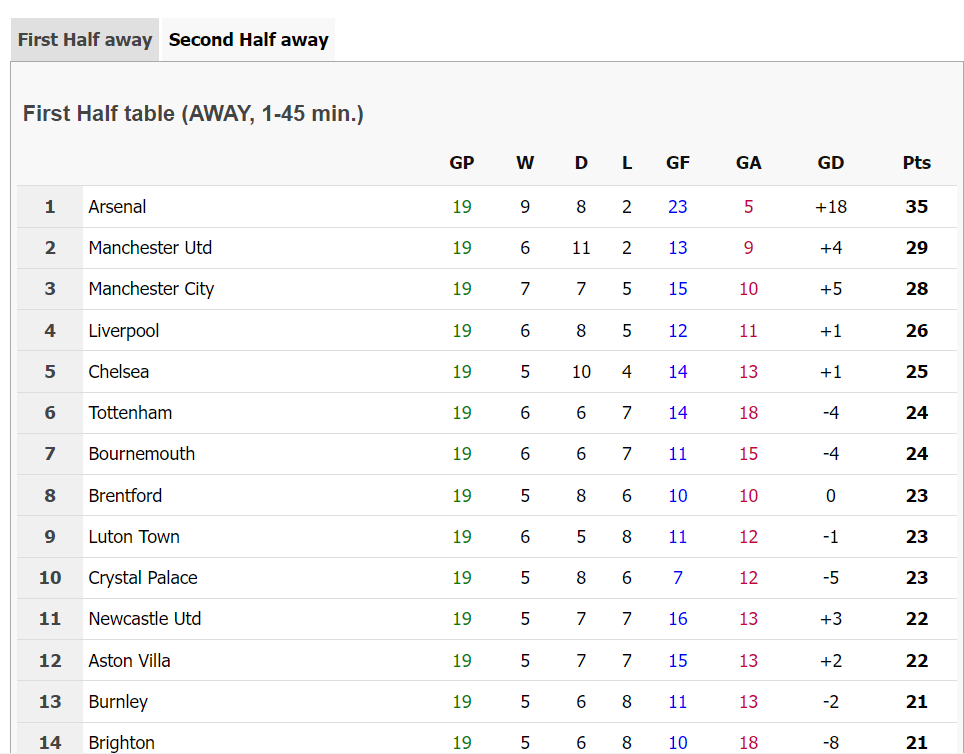Open Manchester City team page
The height and width of the screenshot is (754, 964).
(x=151, y=289)
